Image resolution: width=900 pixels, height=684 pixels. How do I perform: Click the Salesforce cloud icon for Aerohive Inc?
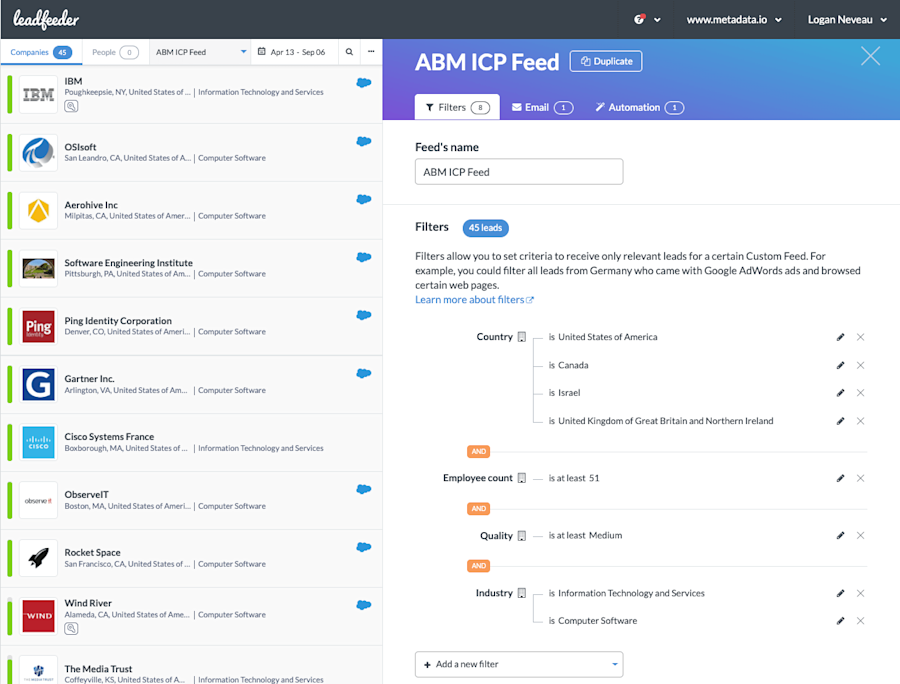click(x=363, y=199)
